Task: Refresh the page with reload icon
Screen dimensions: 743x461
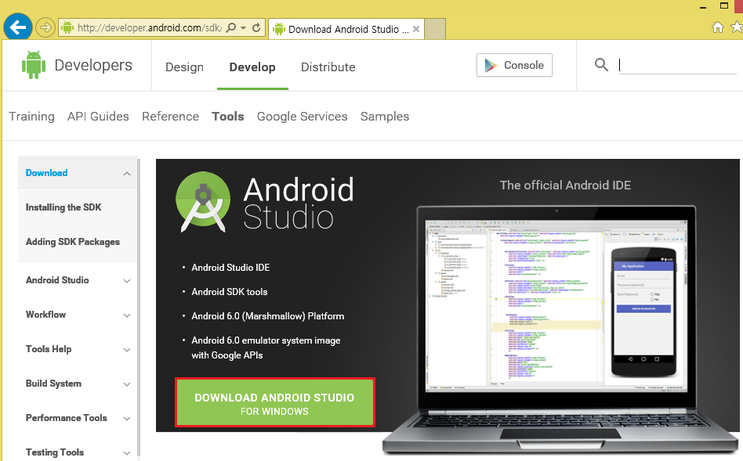Action: click(256, 27)
